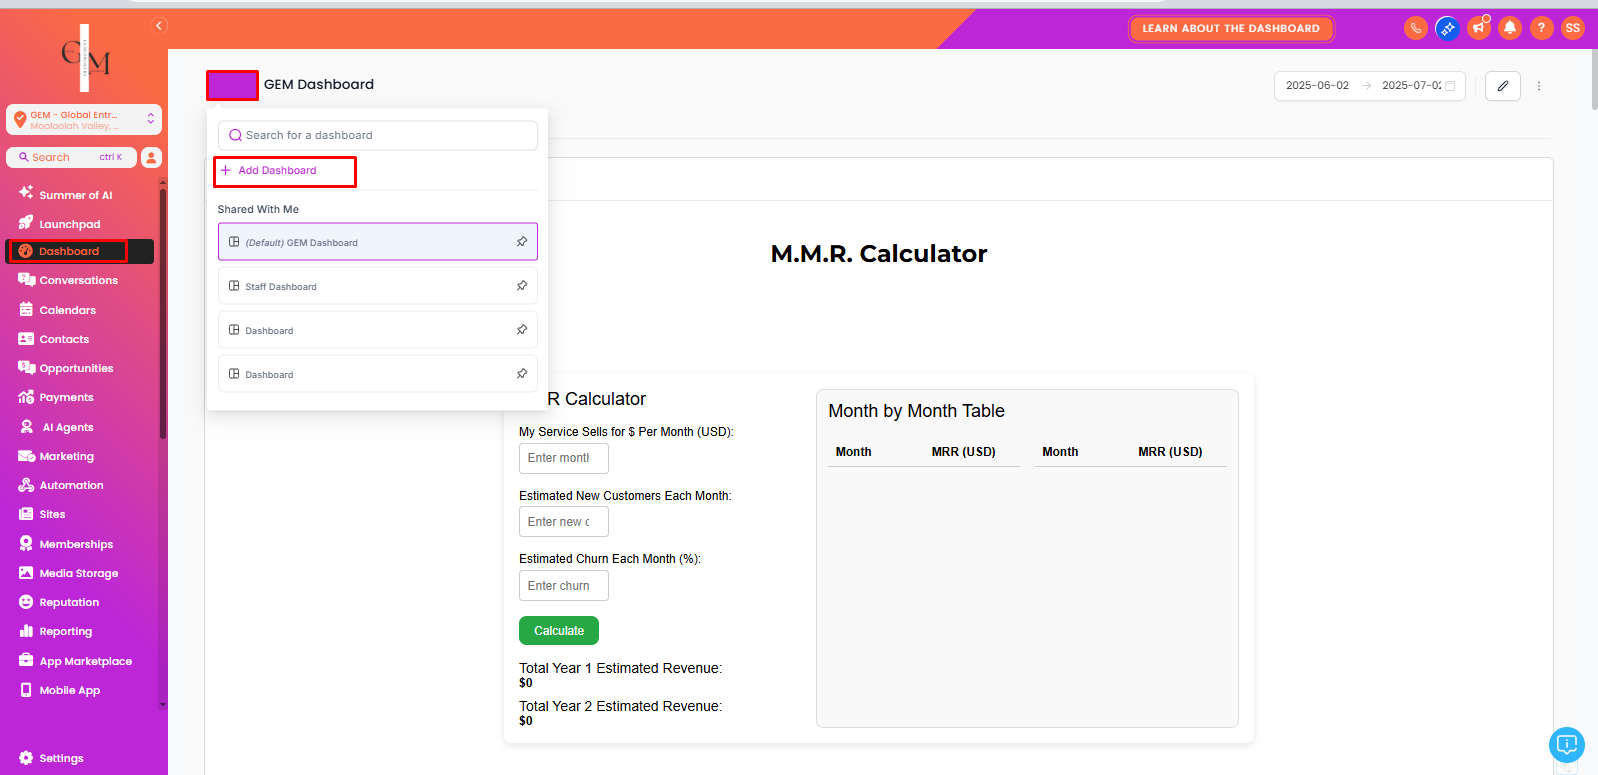The height and width of the screenshot is (775, 1598).
Task: Open the notifications bell
Action: (x=1510, y=28)
